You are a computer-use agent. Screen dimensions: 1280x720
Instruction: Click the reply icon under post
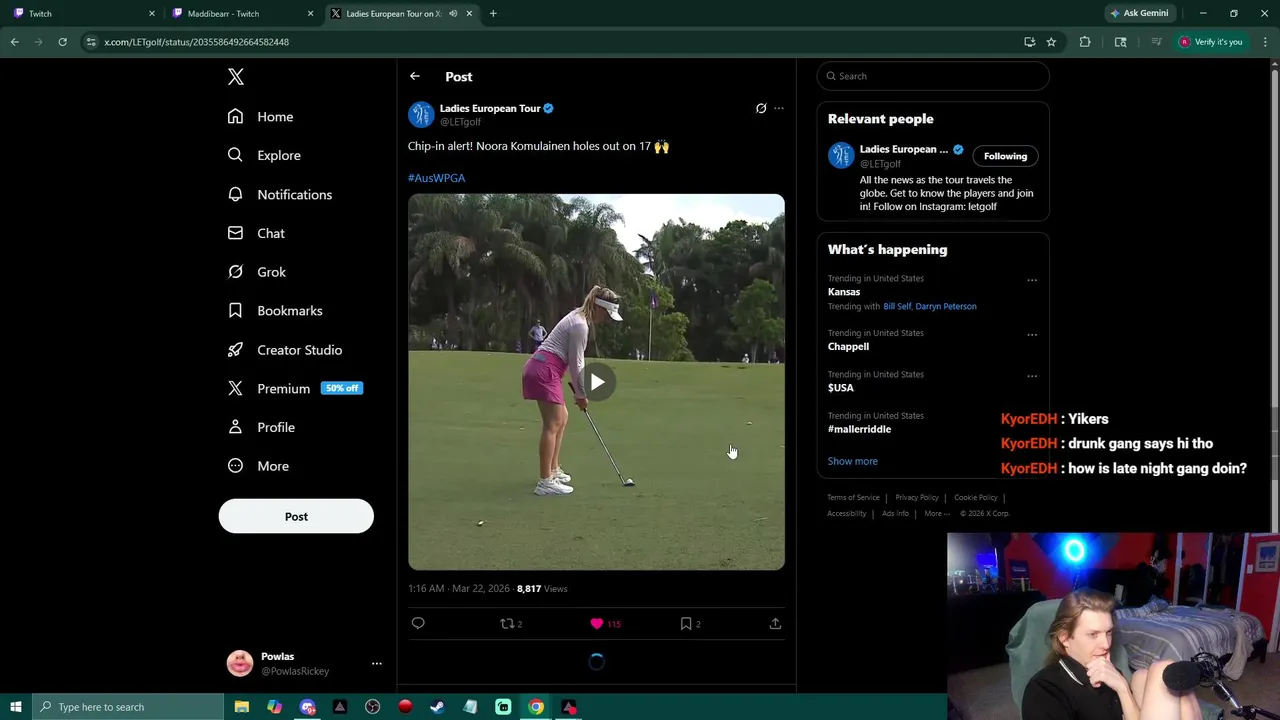[x=418, y=623]
